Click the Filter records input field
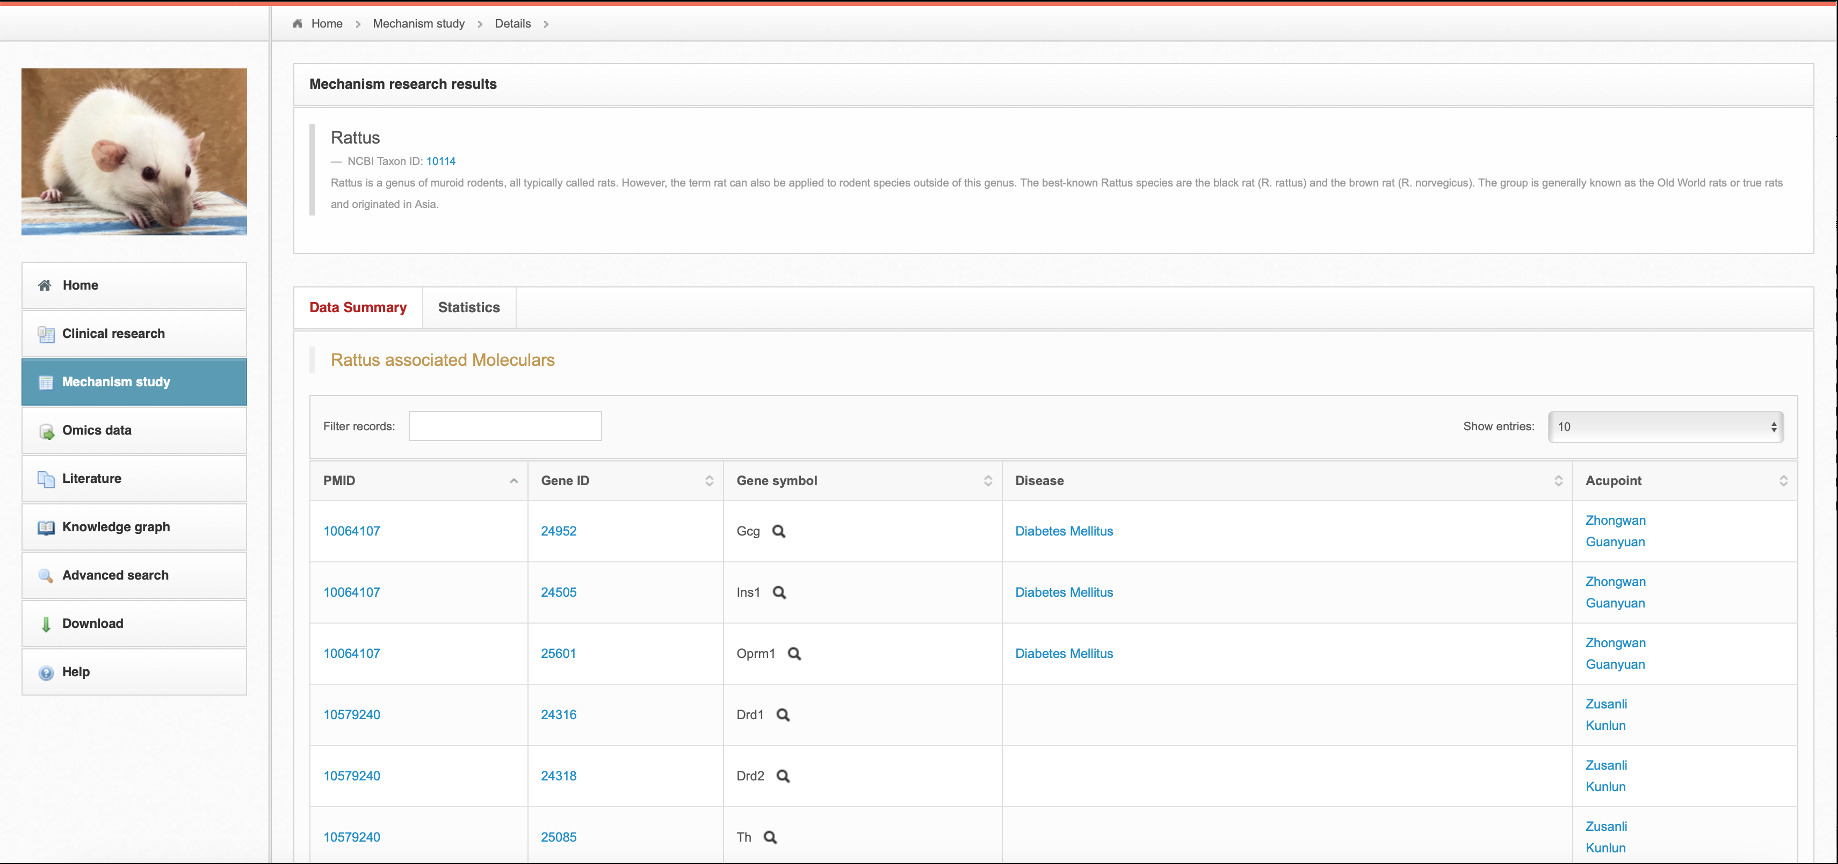Screen dimensions: 1838x864 505,427
